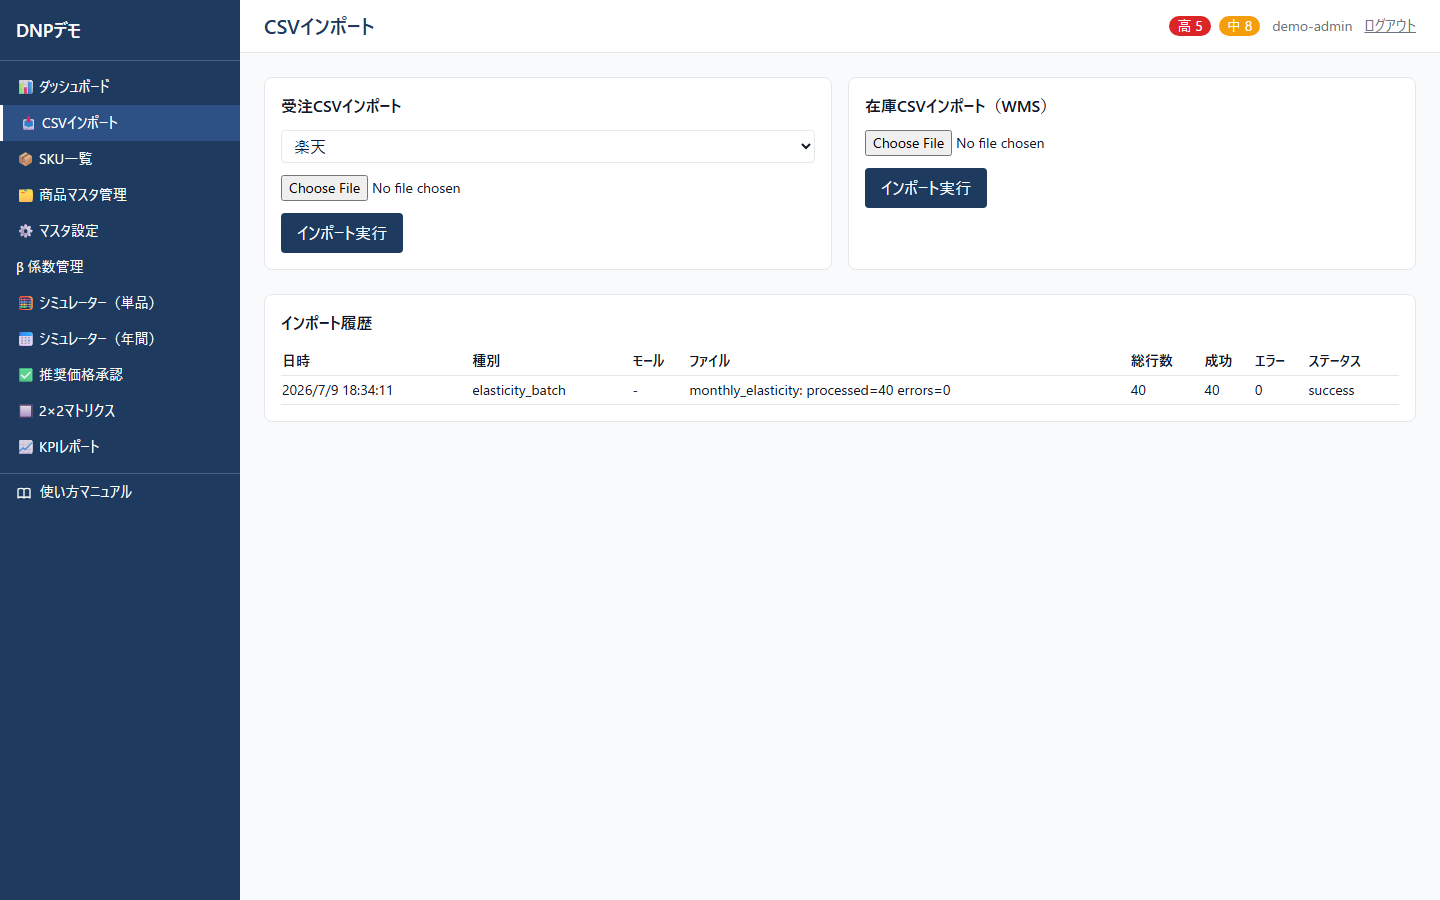Click the elasticity_batch cell
This screenshot has height=900, width=1440.
pos(519,390)
